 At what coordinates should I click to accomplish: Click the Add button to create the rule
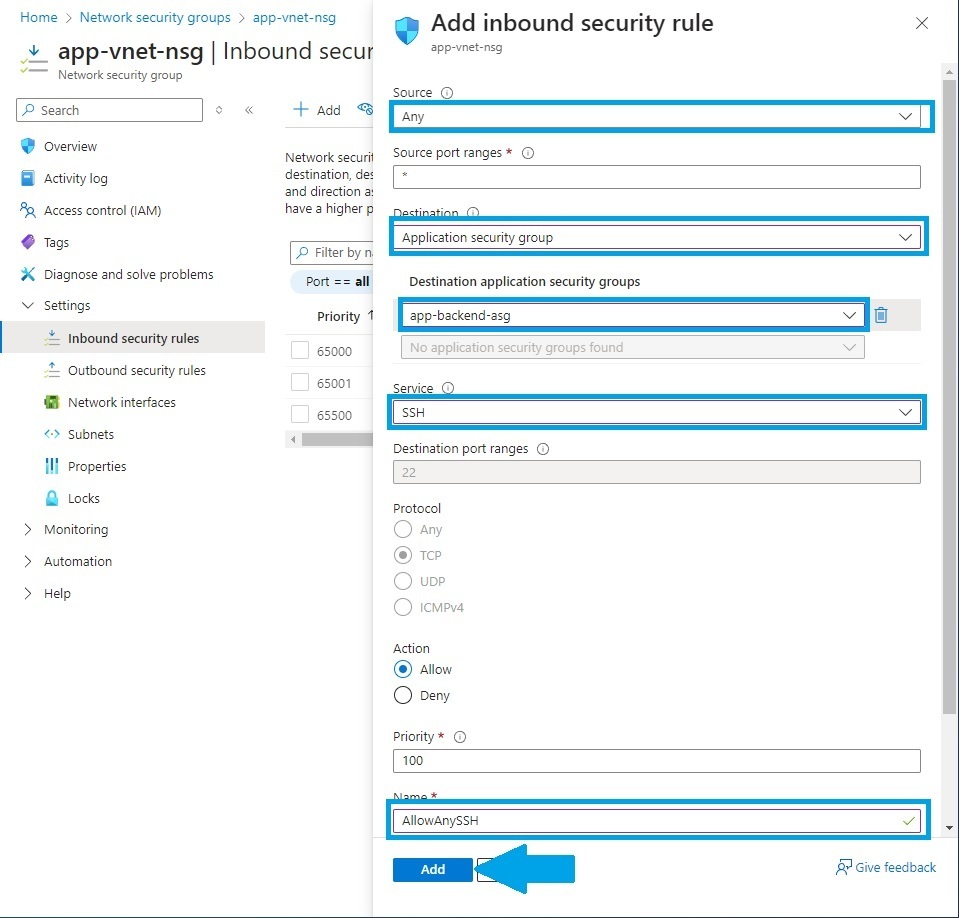pos(432,869)
